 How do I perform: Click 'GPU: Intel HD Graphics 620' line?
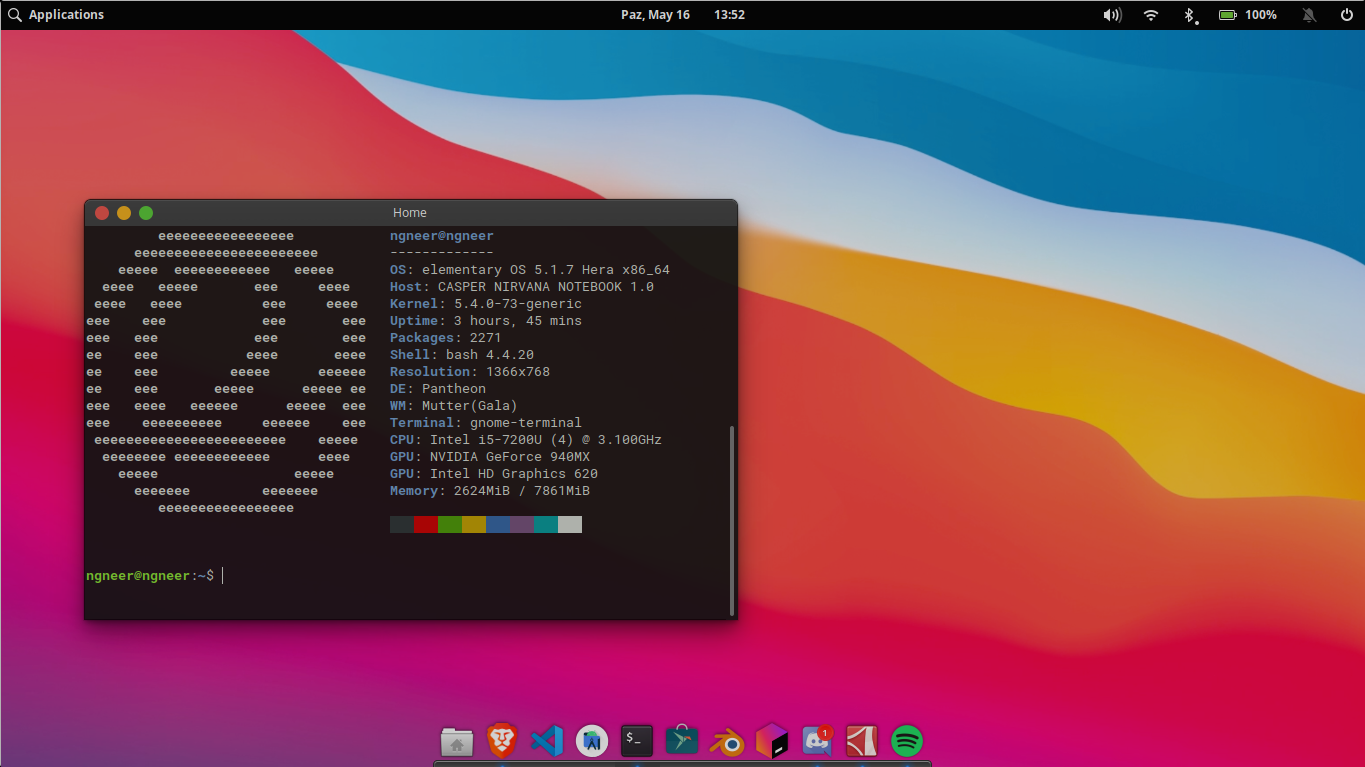coord(494,474)
